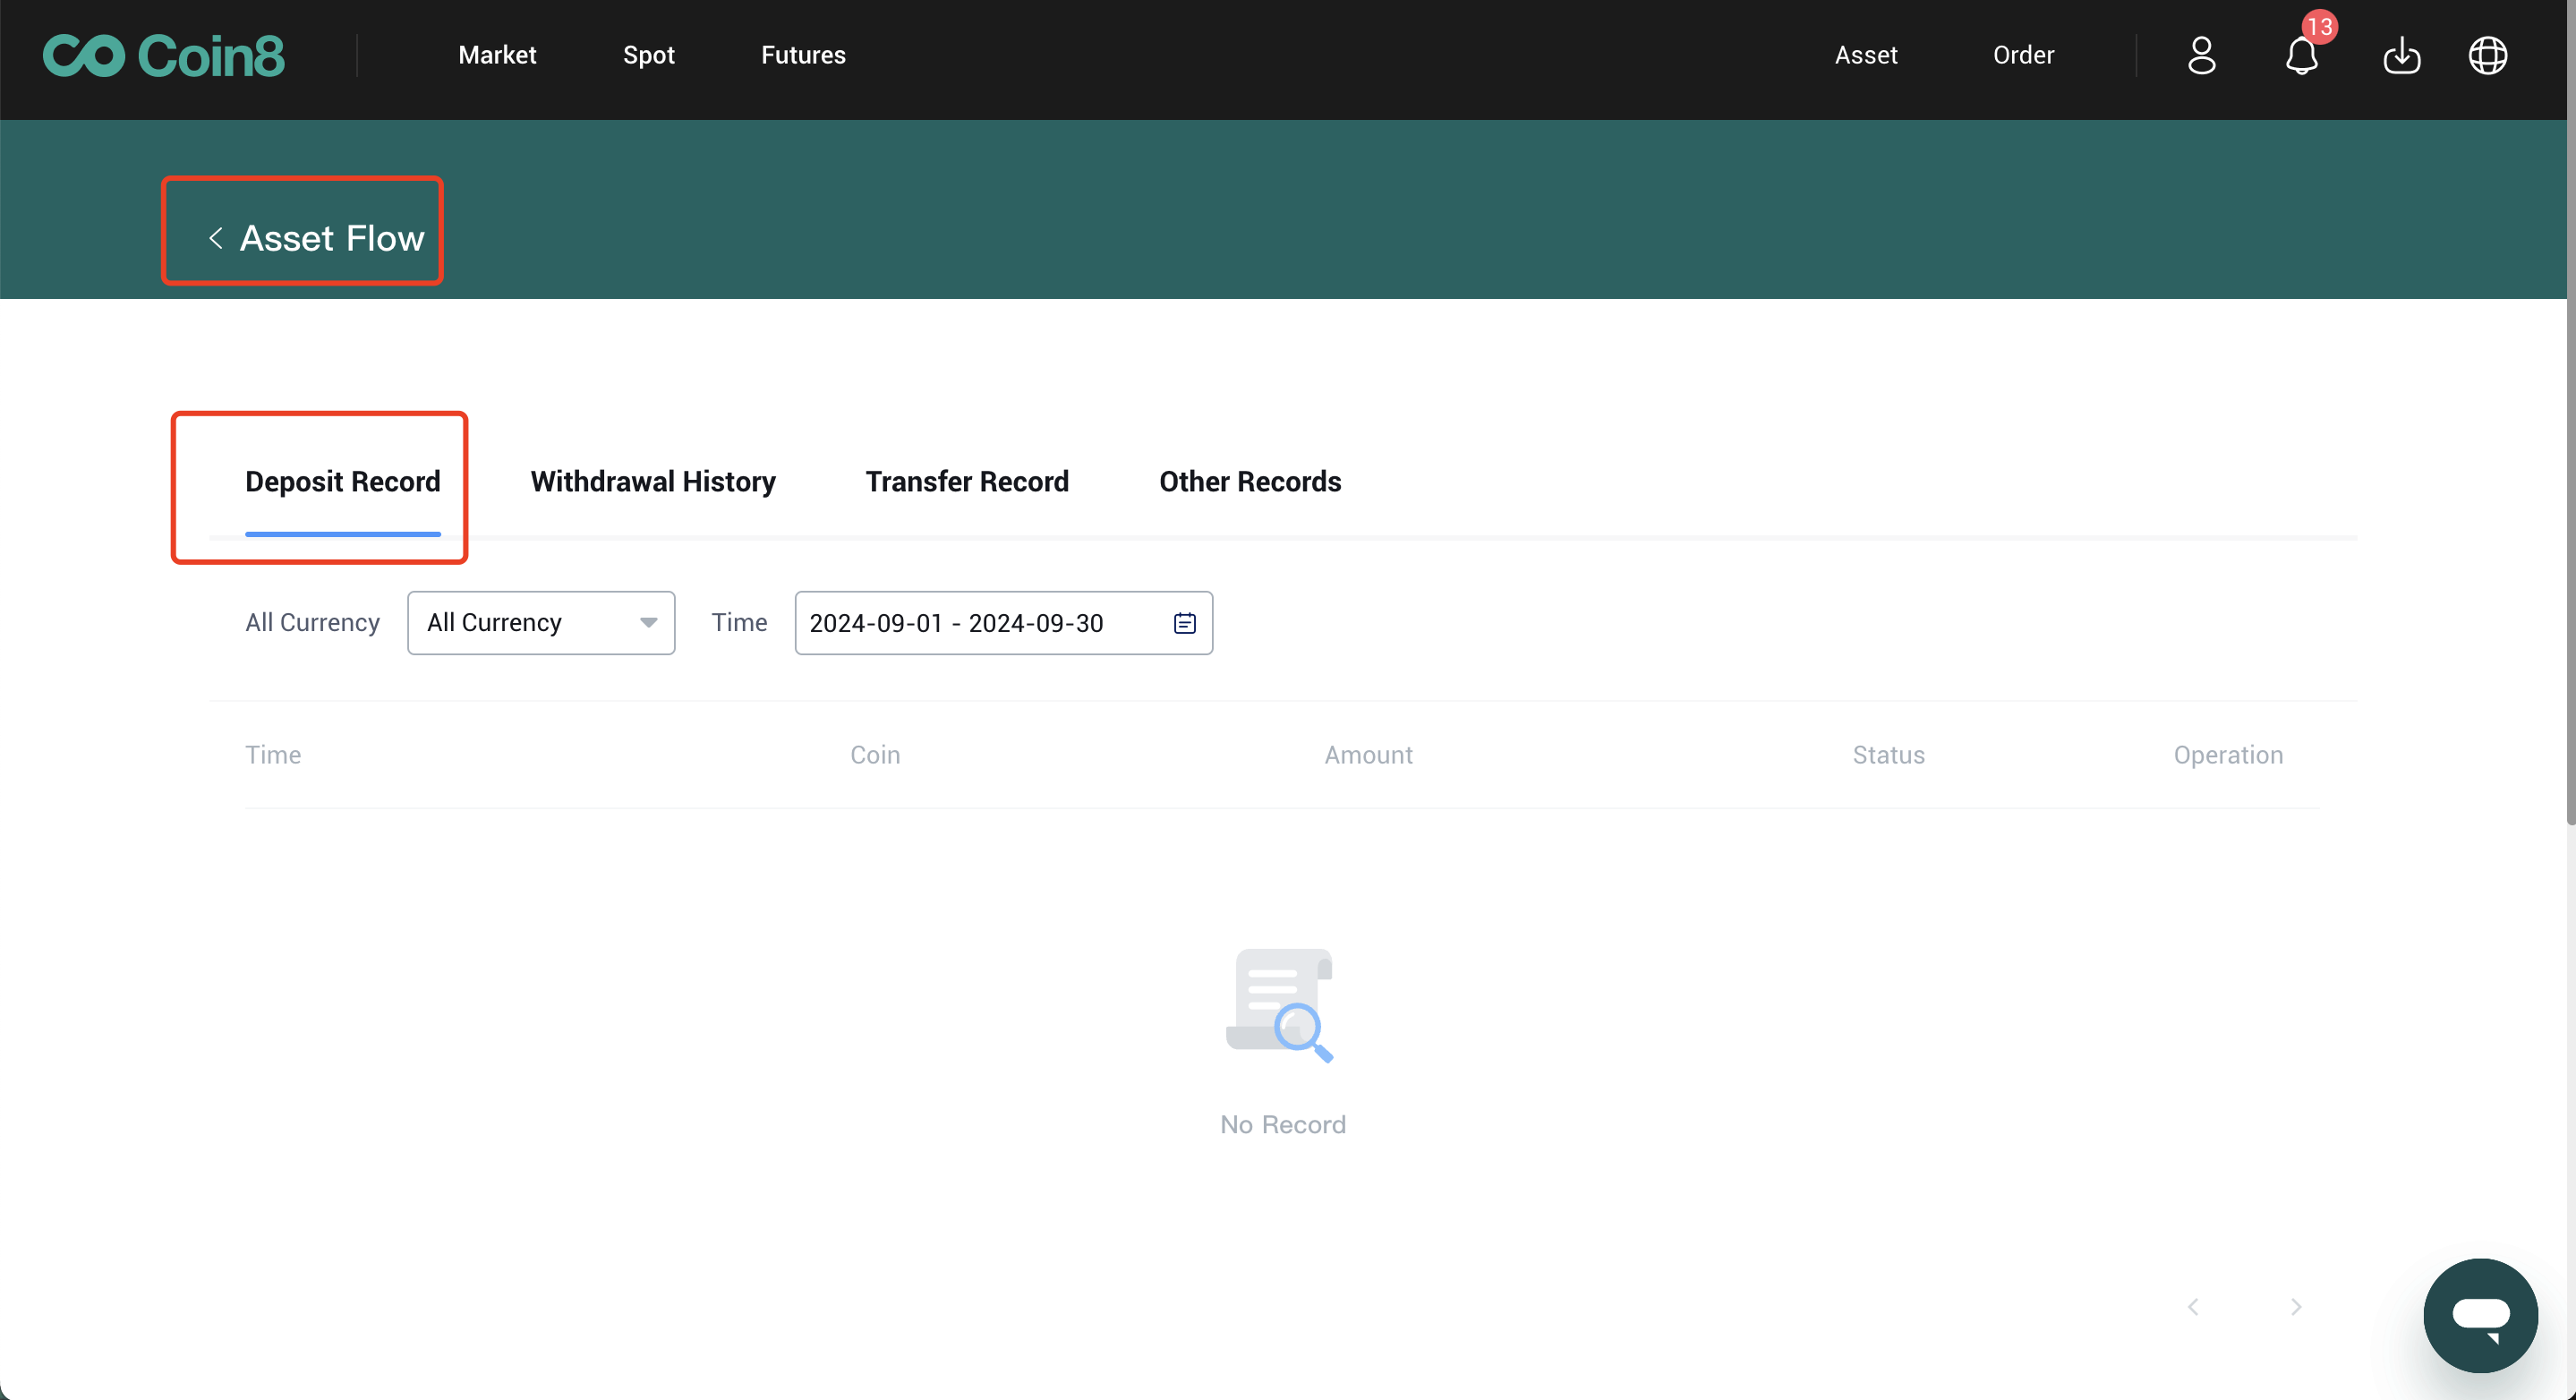Click the calendar icon in date field

(1184, 623)
